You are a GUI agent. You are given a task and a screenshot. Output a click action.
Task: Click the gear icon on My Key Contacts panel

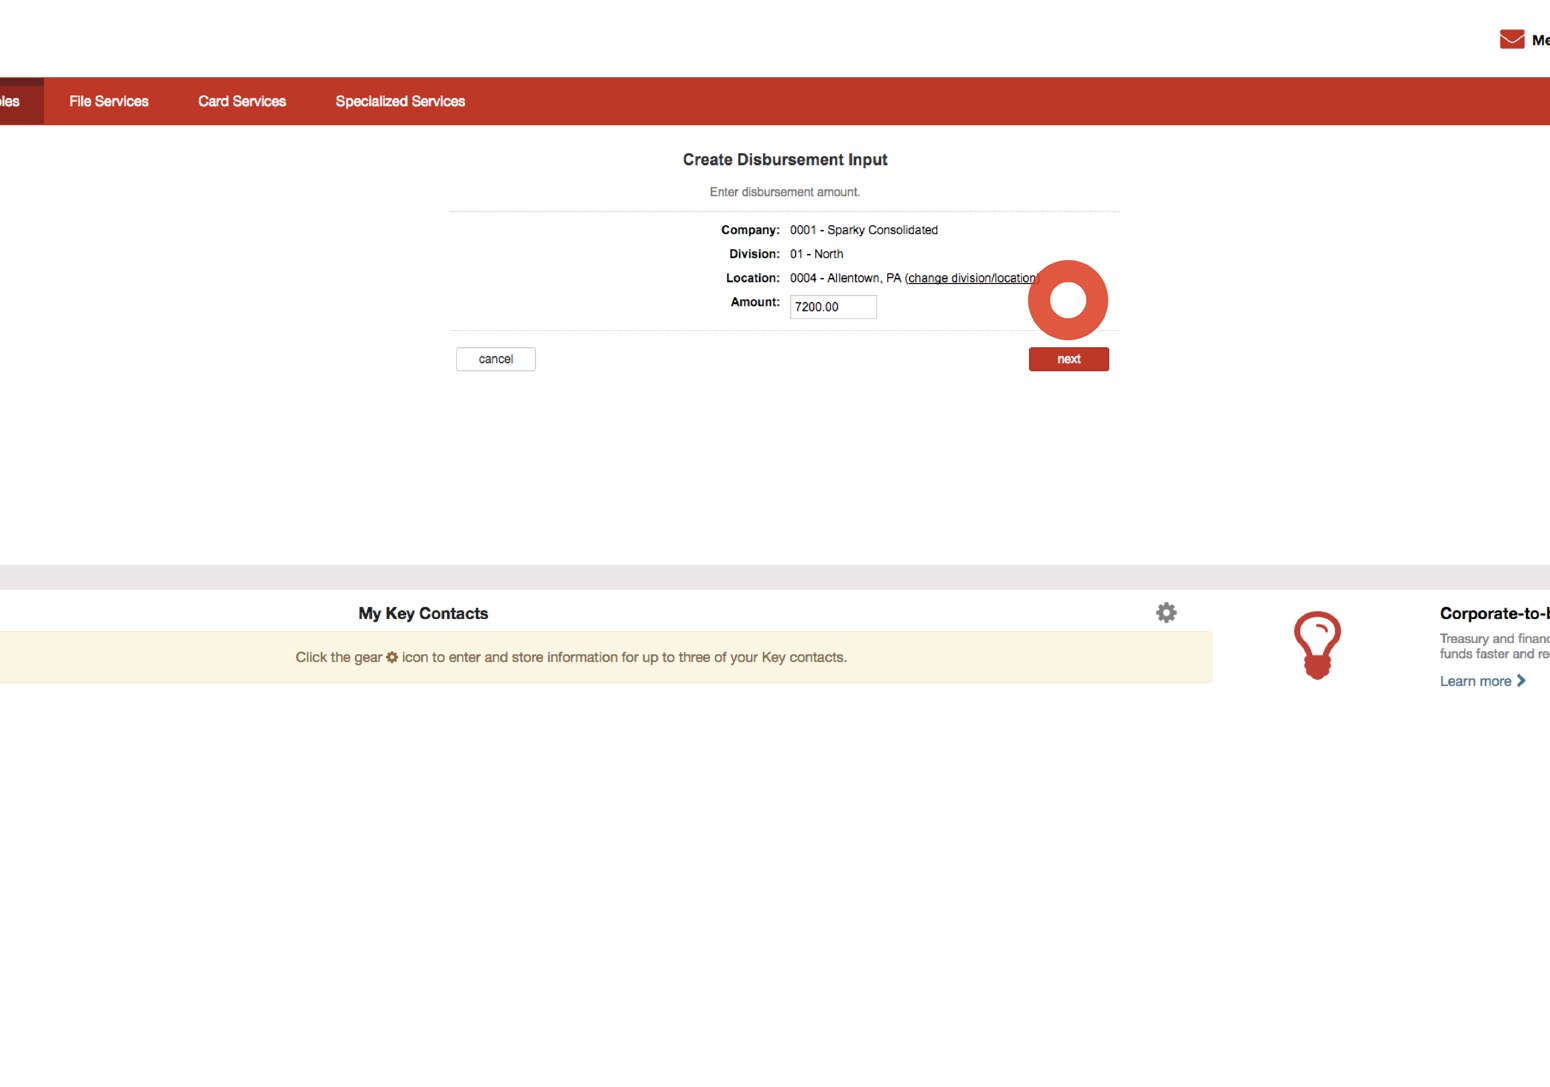click(x=1166, y=612)
